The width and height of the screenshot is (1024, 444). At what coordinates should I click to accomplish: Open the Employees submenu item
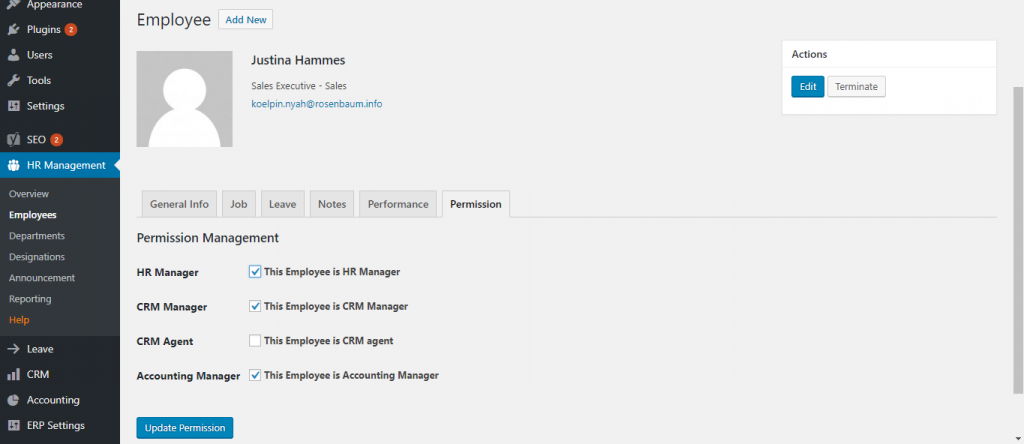point(33,215)
